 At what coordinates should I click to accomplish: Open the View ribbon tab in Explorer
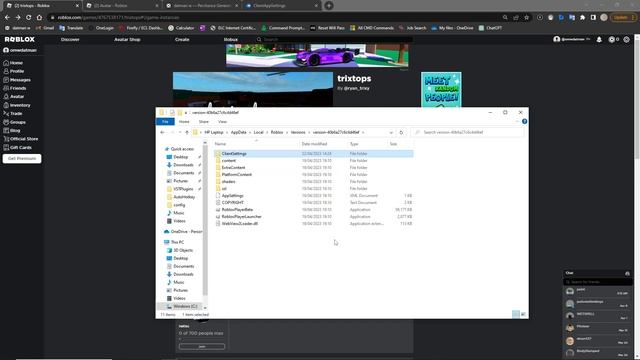pos(222,122)
